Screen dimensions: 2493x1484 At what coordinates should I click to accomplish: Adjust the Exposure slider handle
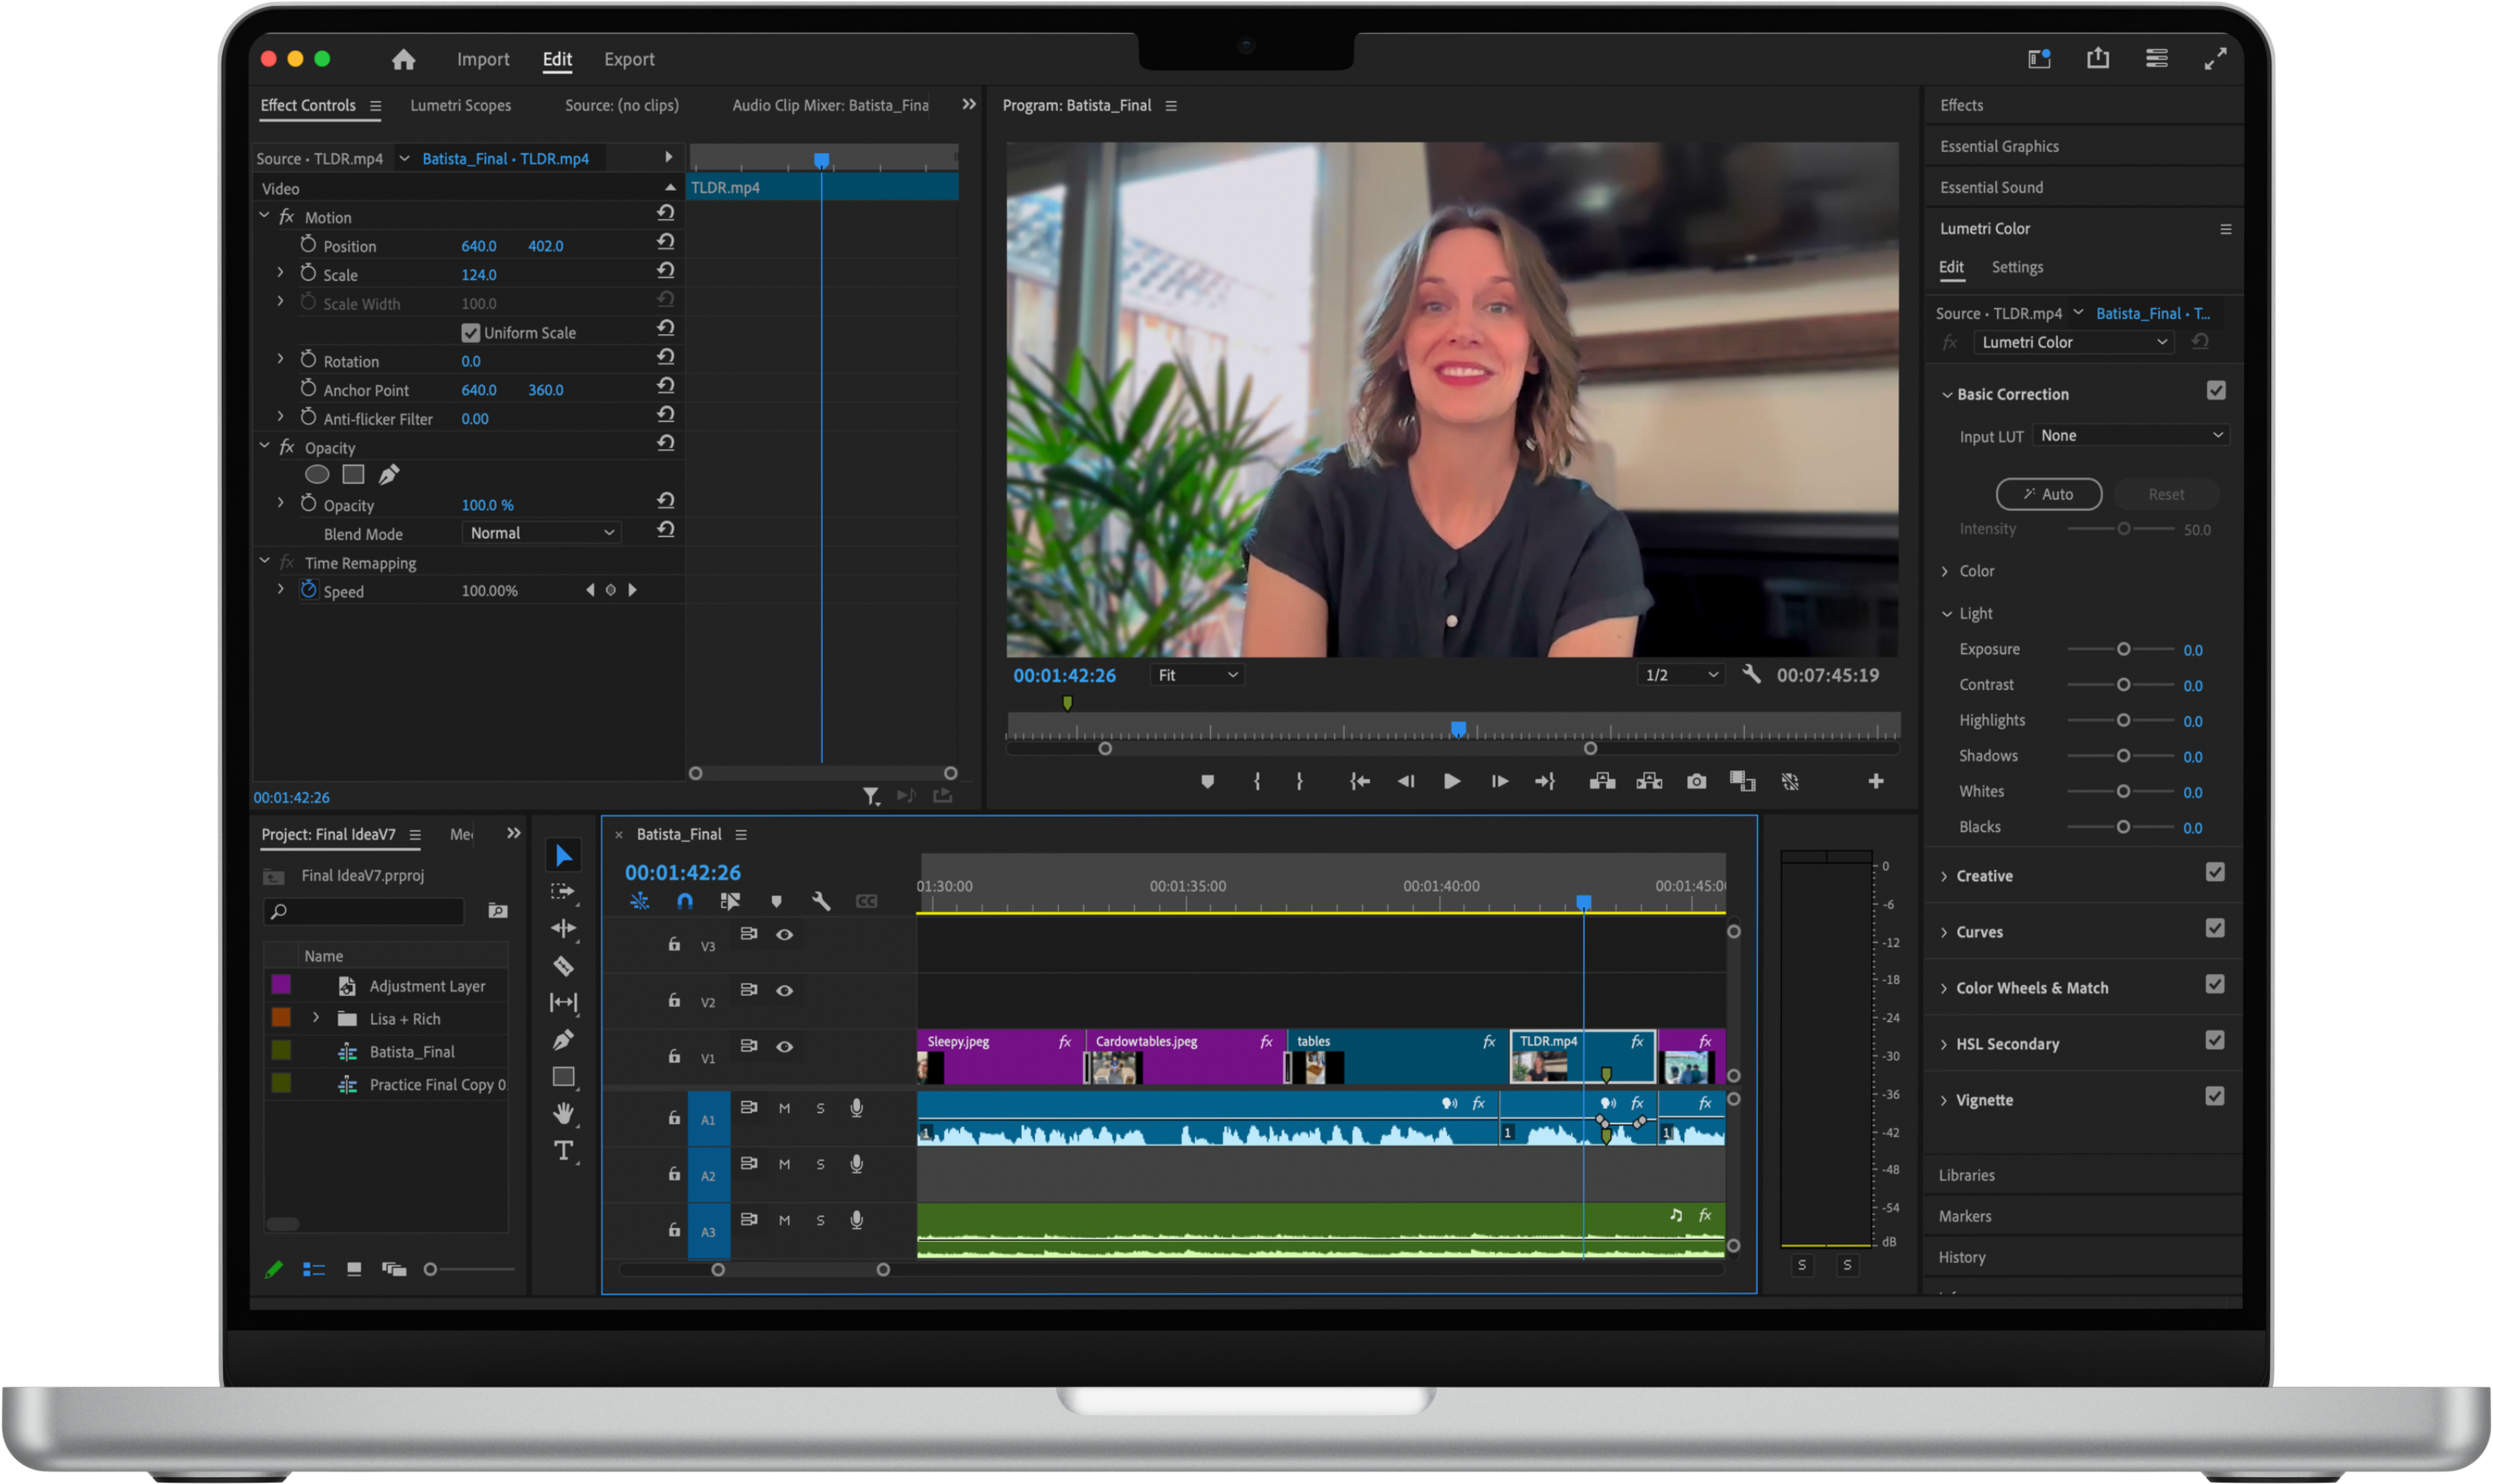pyautogui.click(x=2123, y=649)
